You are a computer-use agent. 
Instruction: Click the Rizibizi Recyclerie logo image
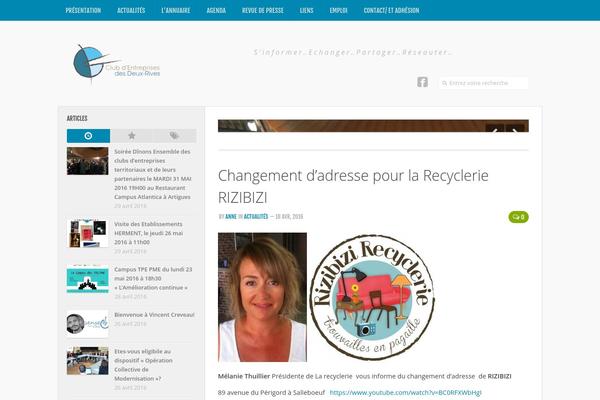pos(372,297)
